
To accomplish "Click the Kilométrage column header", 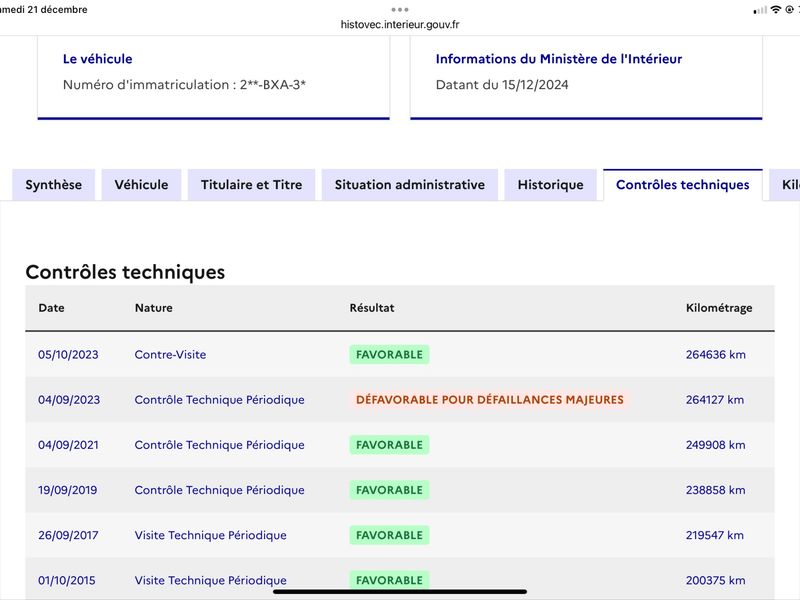I will (x=719, y=308).
